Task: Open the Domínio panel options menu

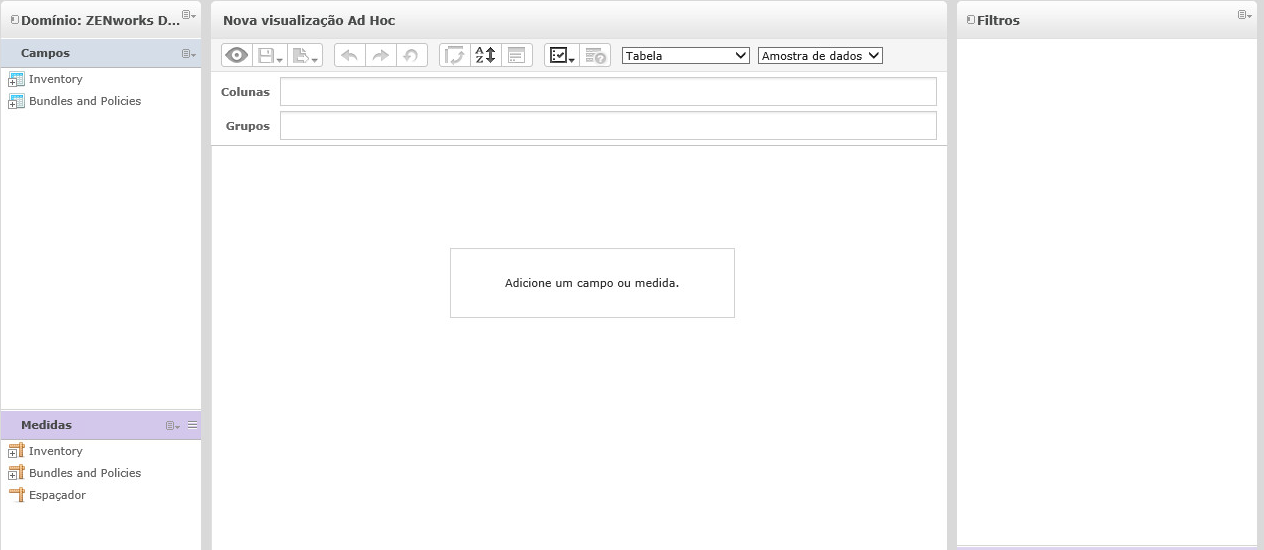Action: [189, 15]
